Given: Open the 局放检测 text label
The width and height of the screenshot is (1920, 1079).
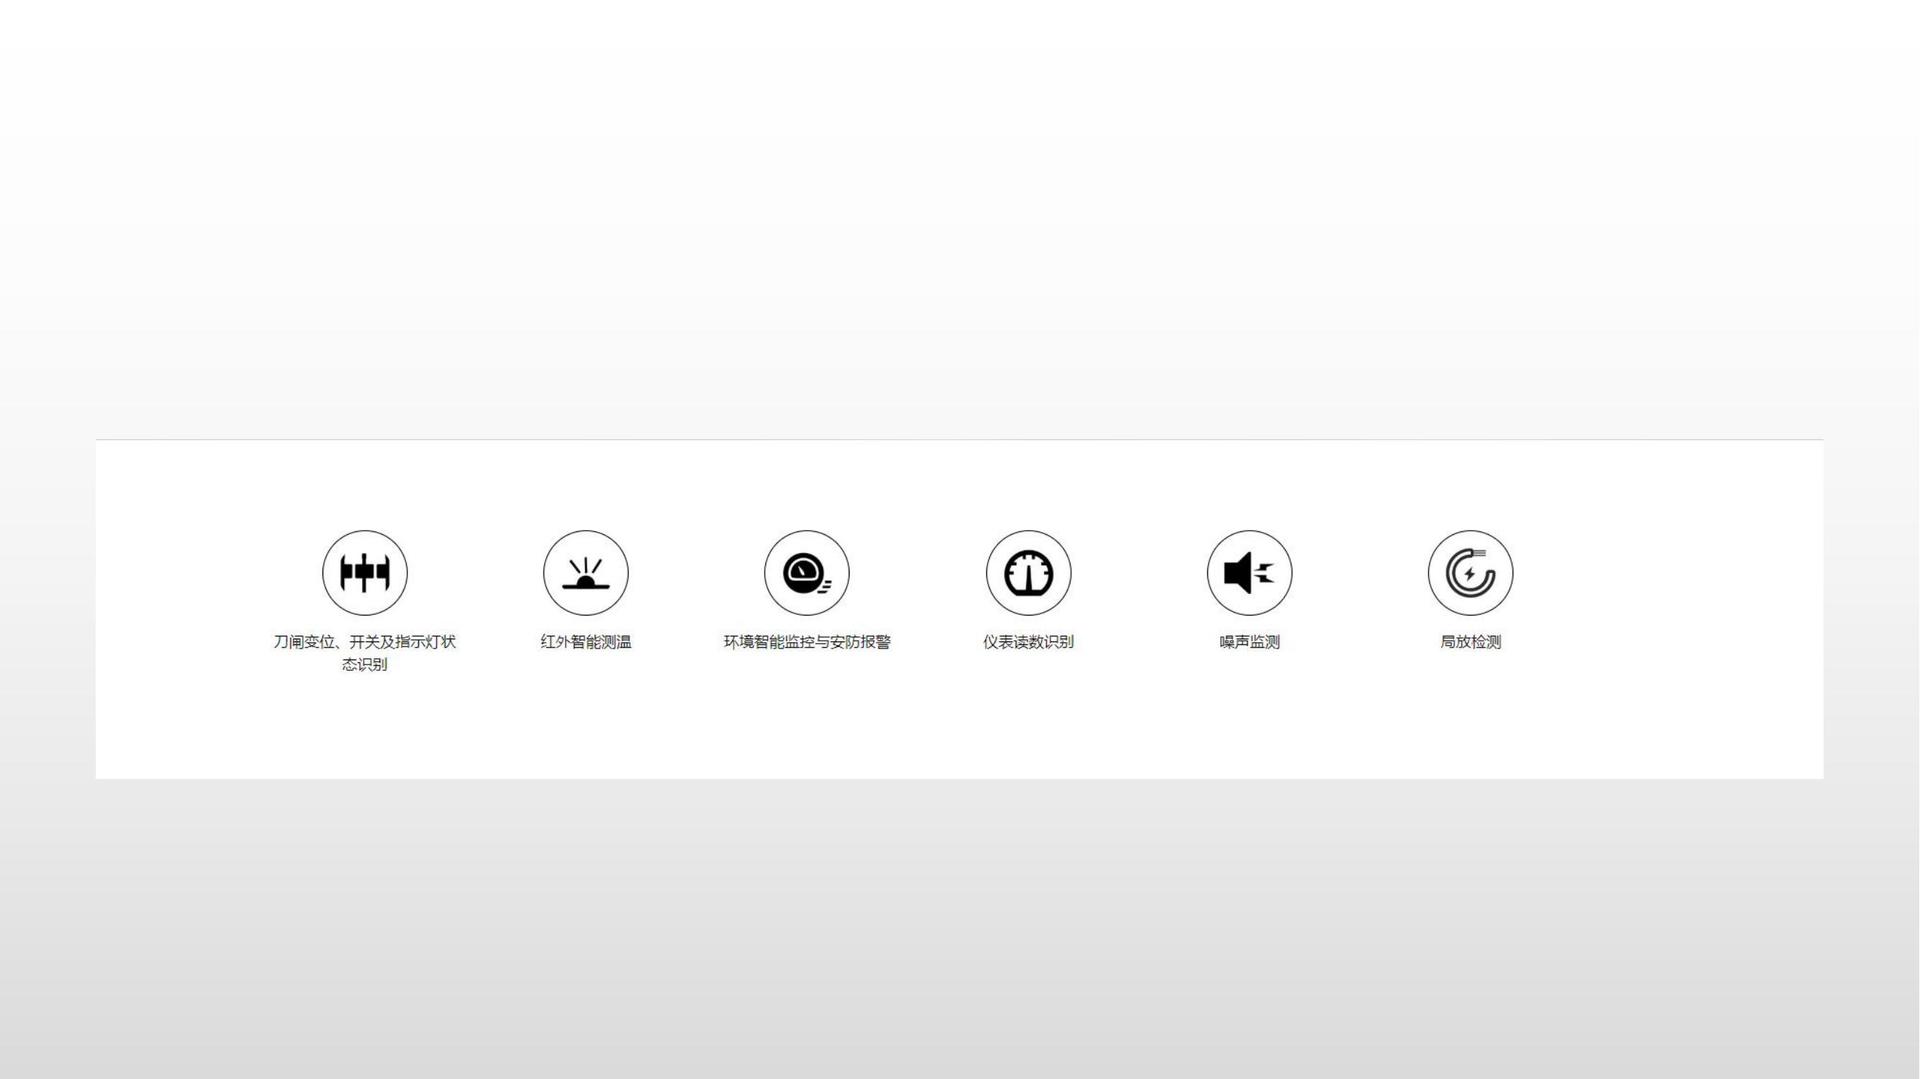Looking at the screenshot, I should [1470, 642].
